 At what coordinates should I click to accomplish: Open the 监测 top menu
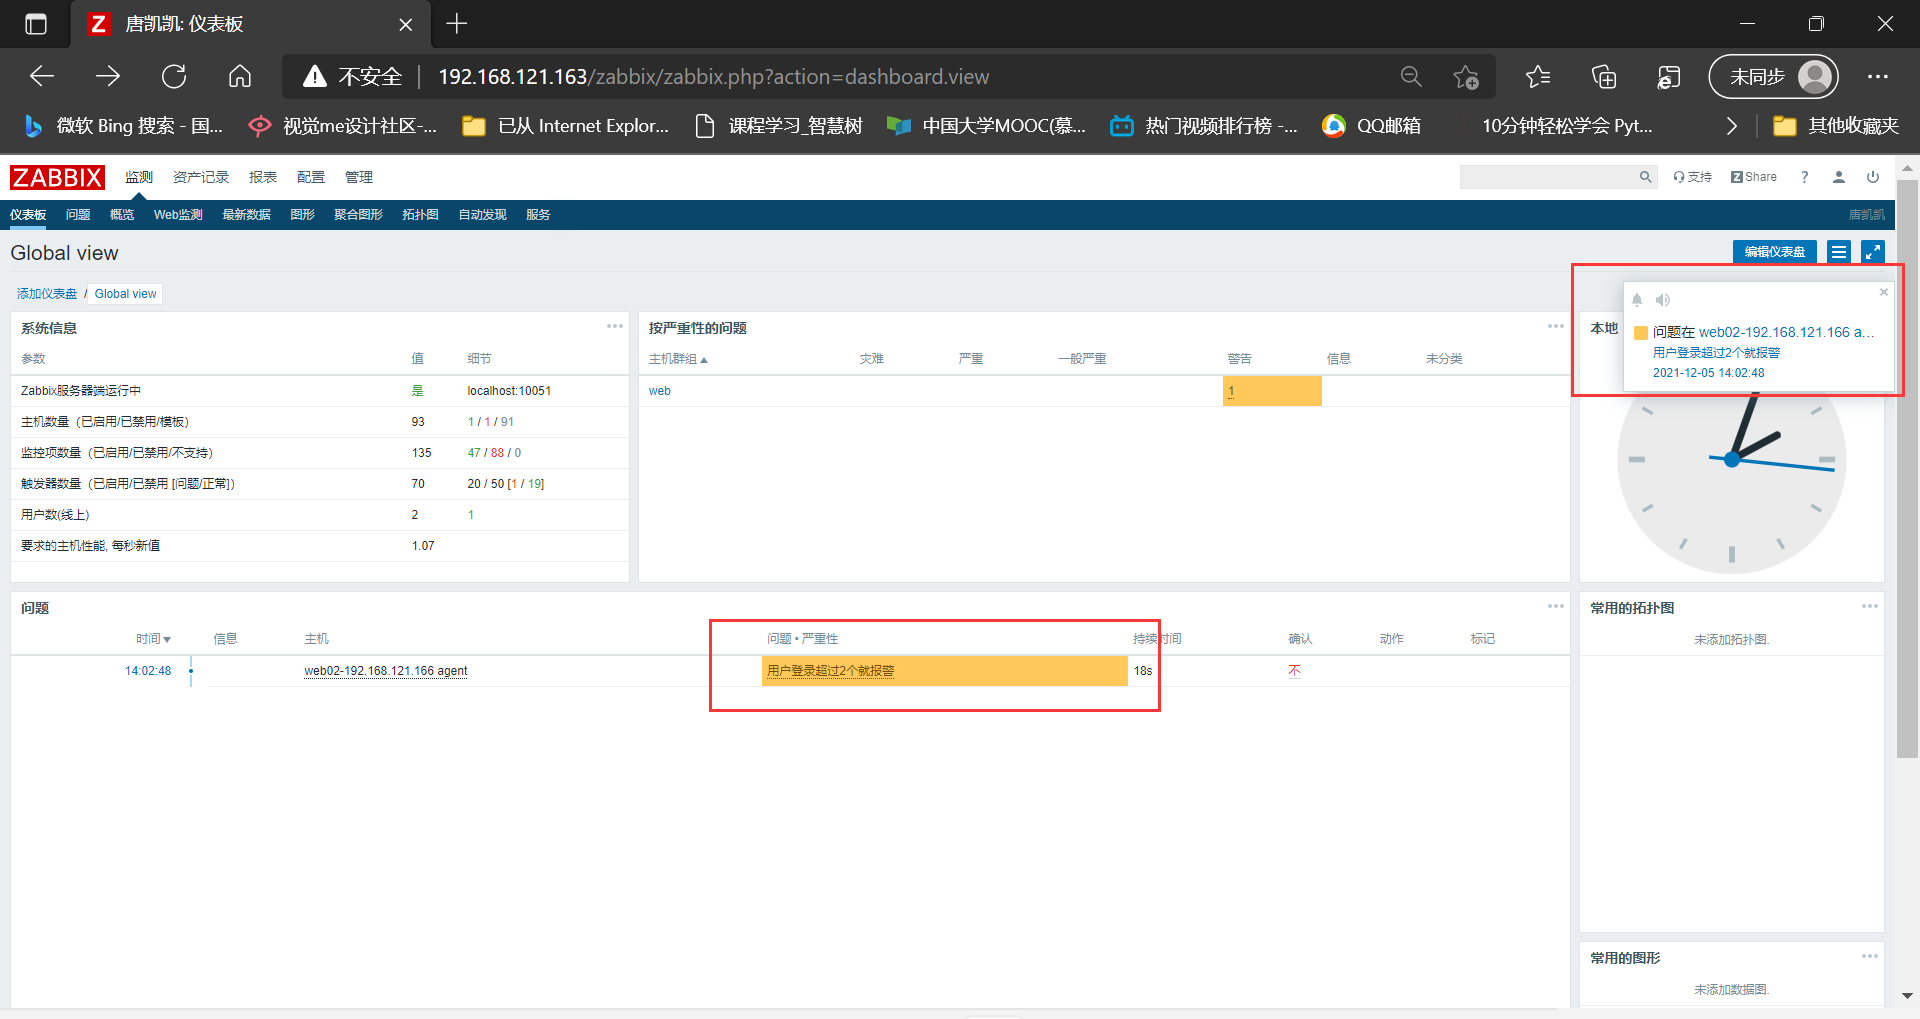(x=139, y=177)
